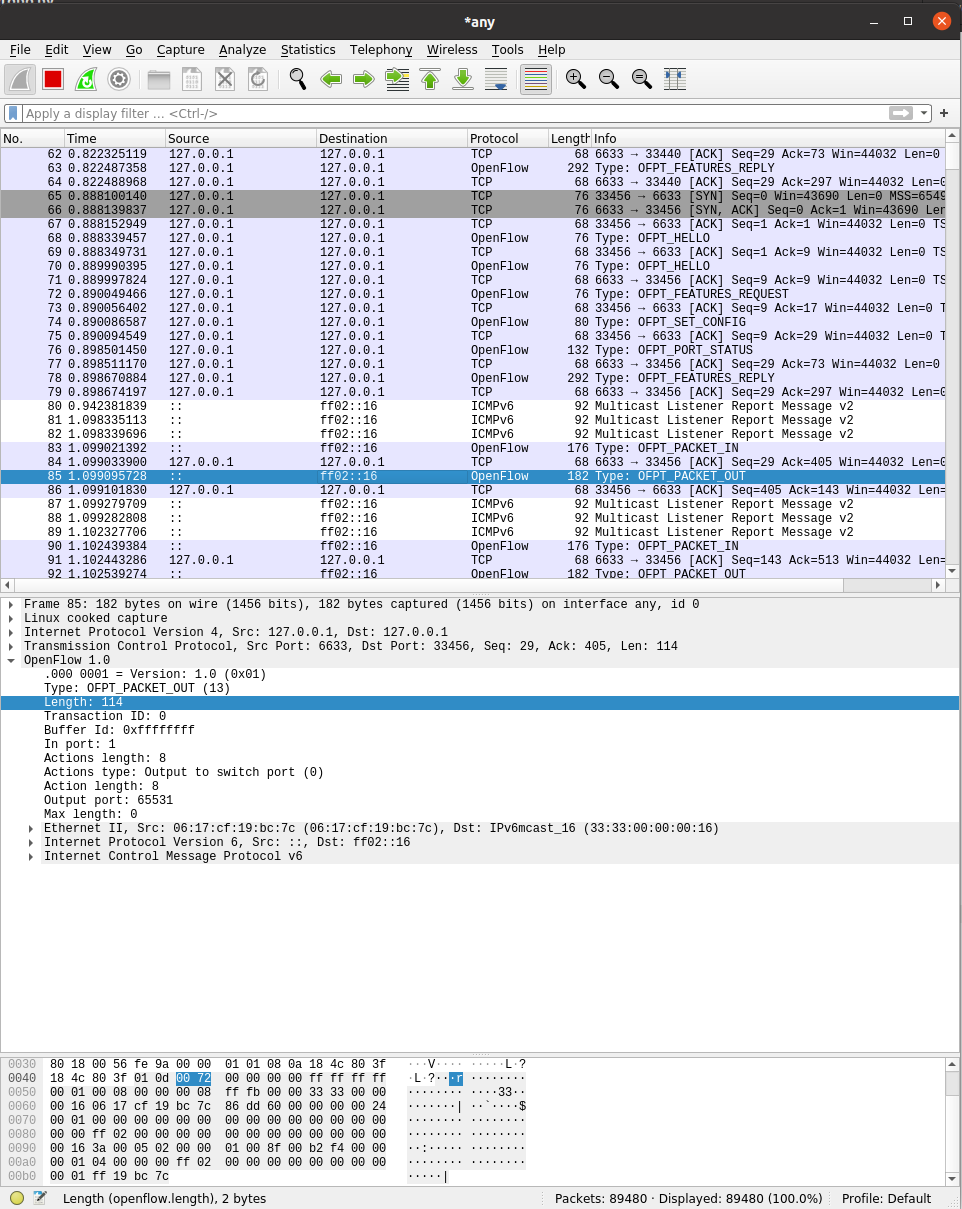Open the Telephony menu
962x1209 pixels.
click(x=381, y=49)
